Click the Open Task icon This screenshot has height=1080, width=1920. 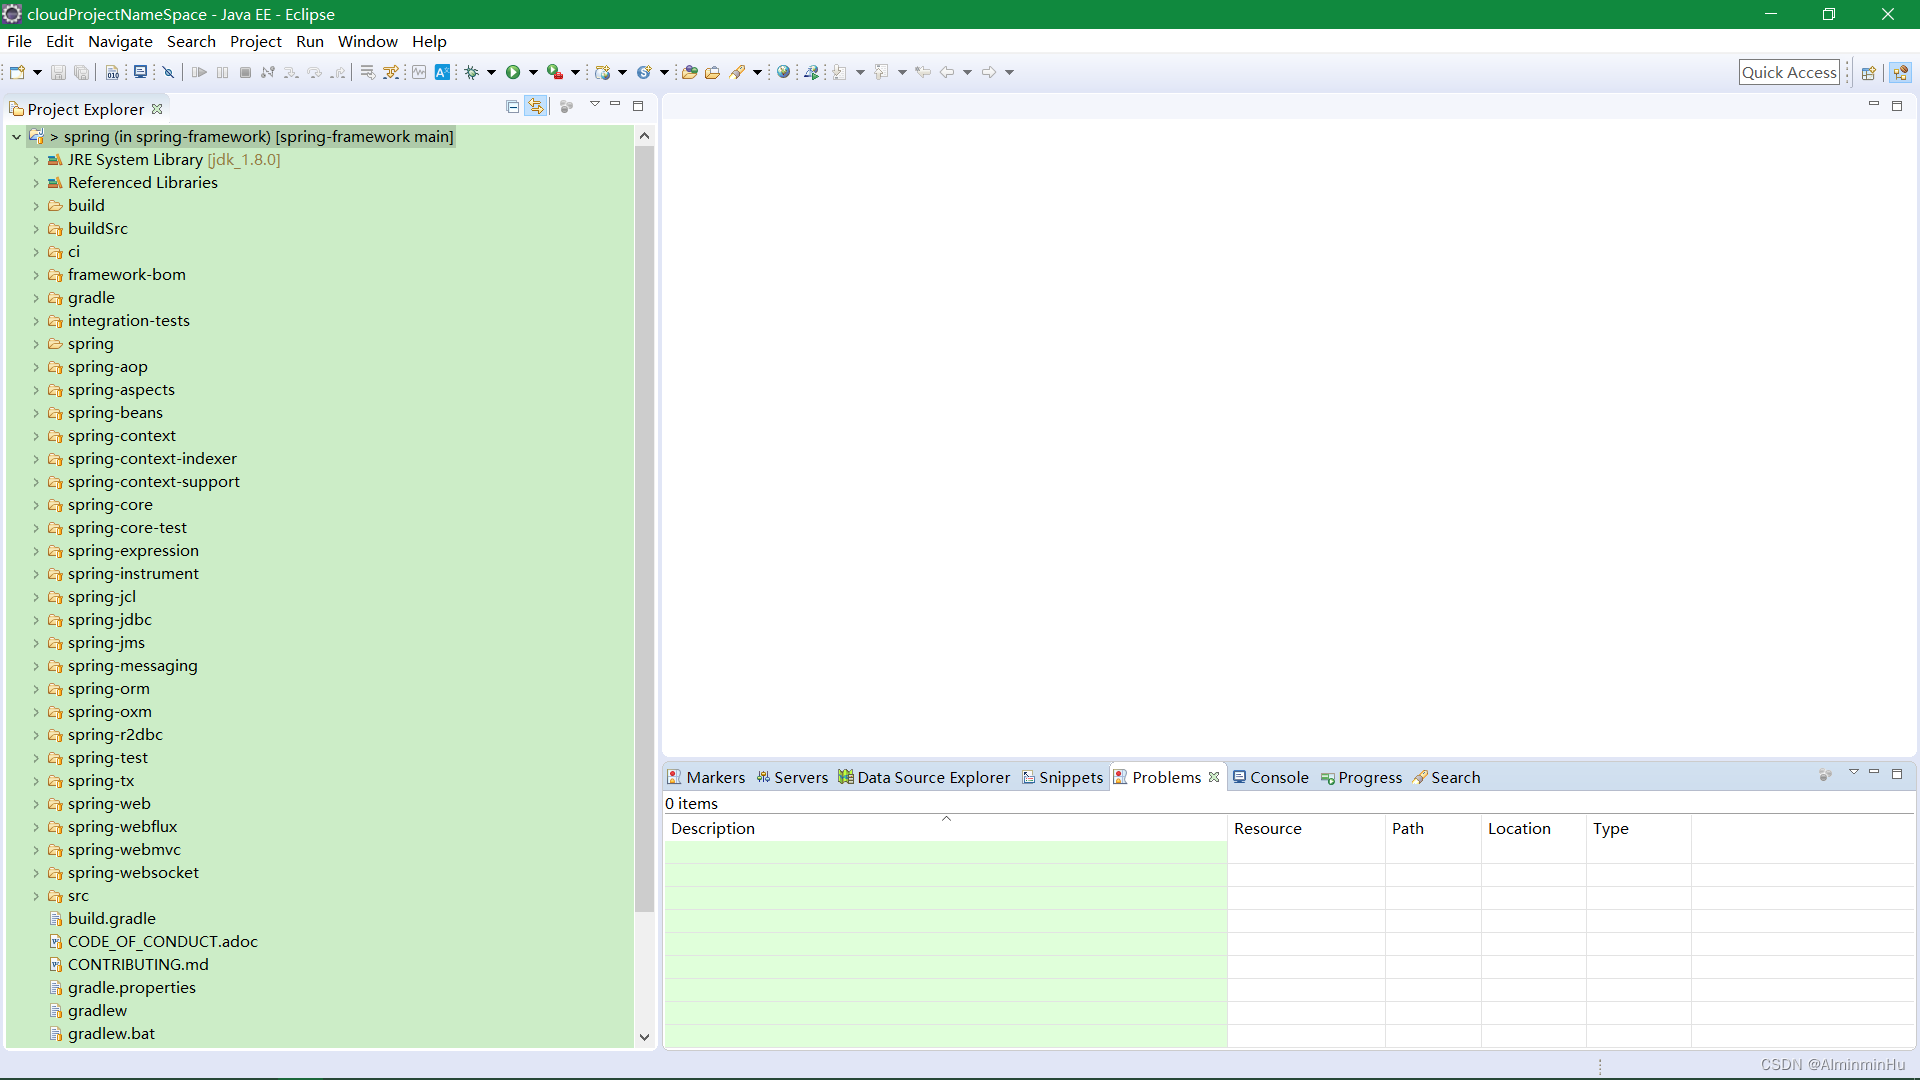point(712,72)
